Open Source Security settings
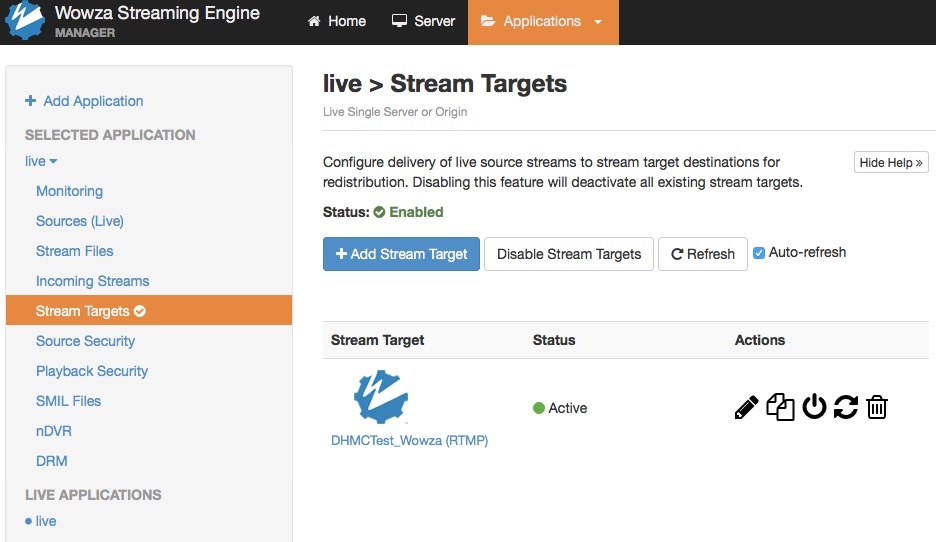This screenshot has height=542, width=936. click(x=85, y=341)
